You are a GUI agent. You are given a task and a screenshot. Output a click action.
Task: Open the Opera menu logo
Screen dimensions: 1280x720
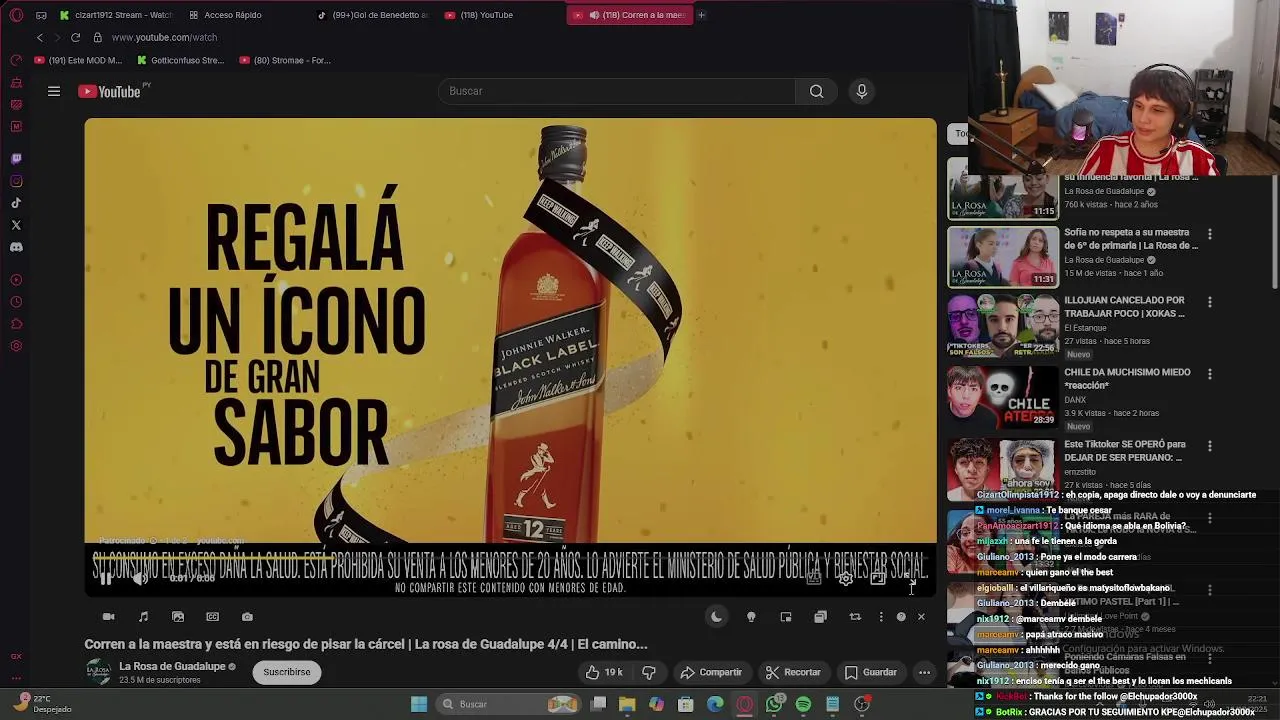click(x=16, y=15)
